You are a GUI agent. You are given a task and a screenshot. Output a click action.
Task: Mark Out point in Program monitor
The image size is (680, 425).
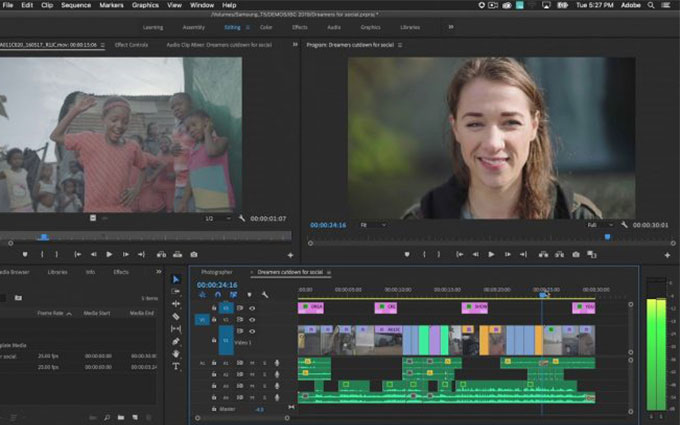[438, 255]
